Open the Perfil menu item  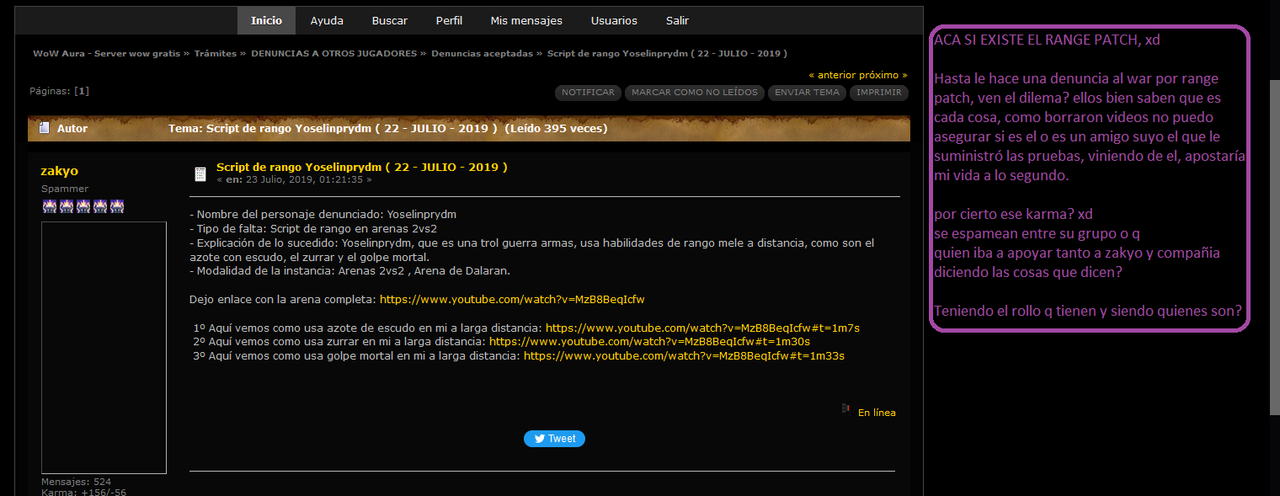pos(449,20)
